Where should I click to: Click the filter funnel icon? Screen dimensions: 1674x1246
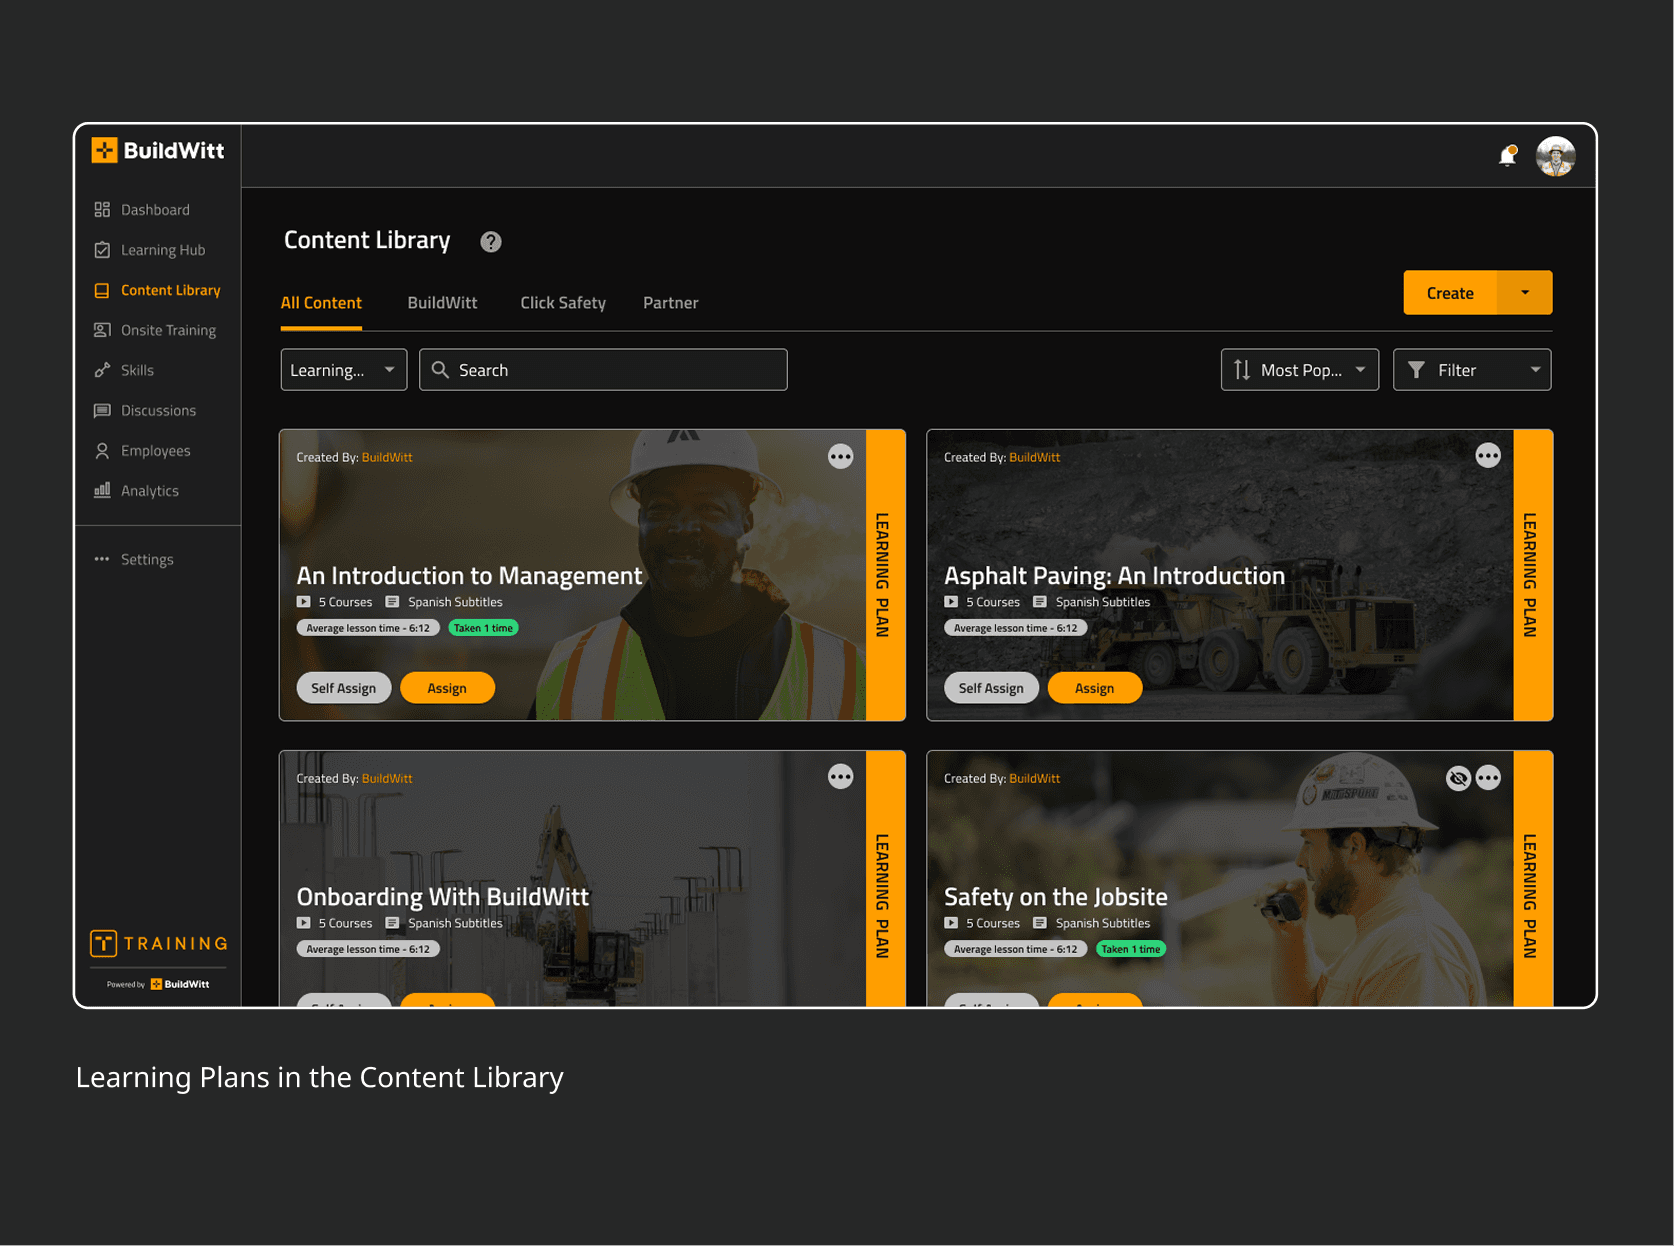(1416, 370)
